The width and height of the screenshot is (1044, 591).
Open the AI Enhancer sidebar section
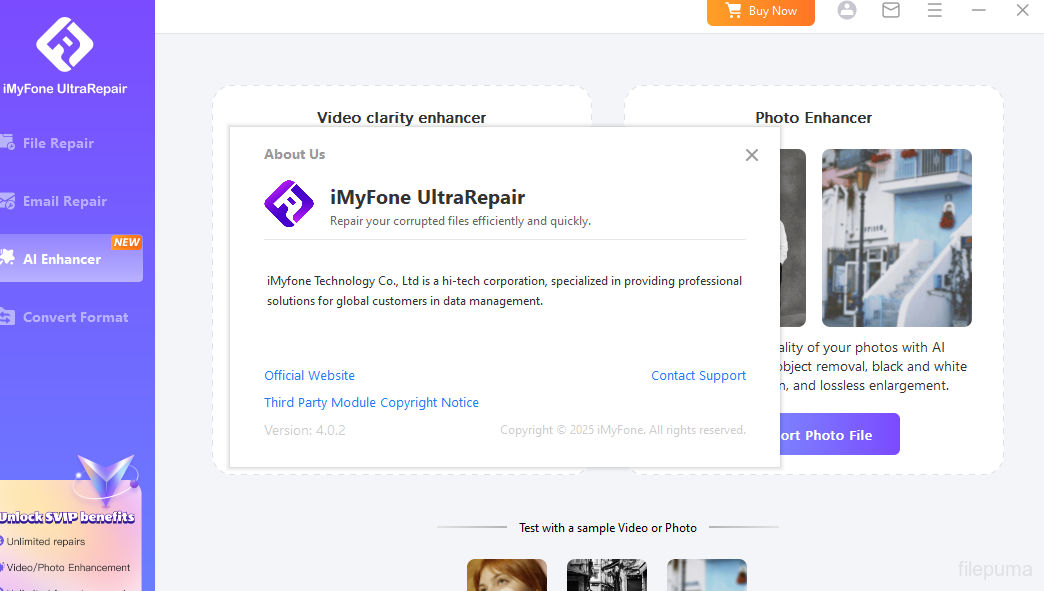pos(62,259)
